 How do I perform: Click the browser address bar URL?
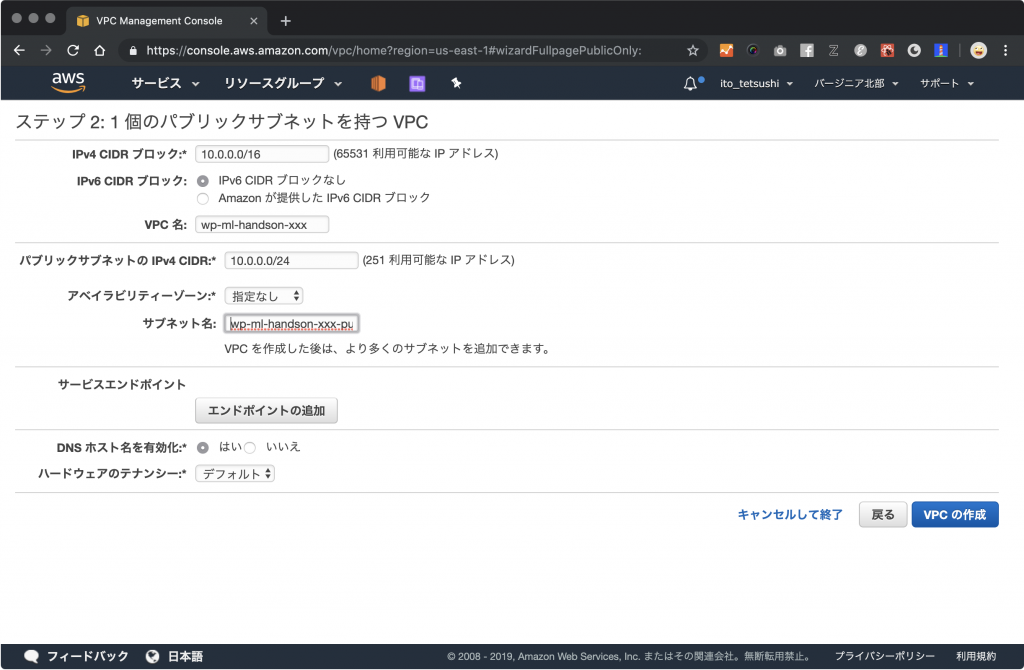click(394, 50)
